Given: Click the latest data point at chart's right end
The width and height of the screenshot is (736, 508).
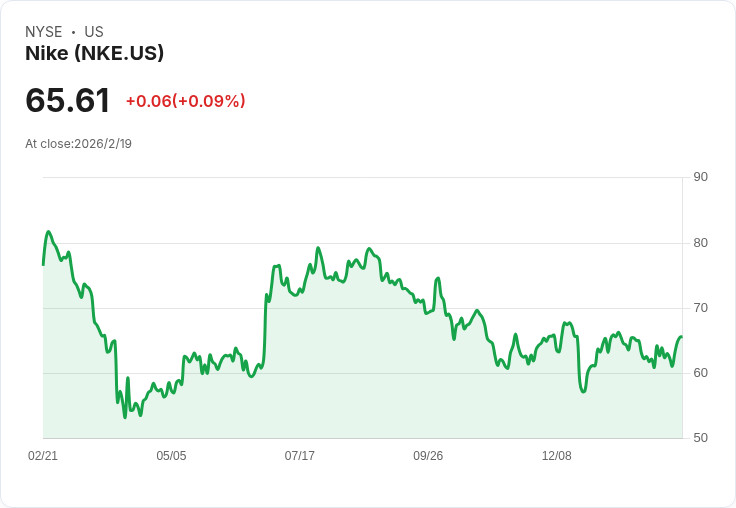Looking at the screenshot, I should pos(681,337).
